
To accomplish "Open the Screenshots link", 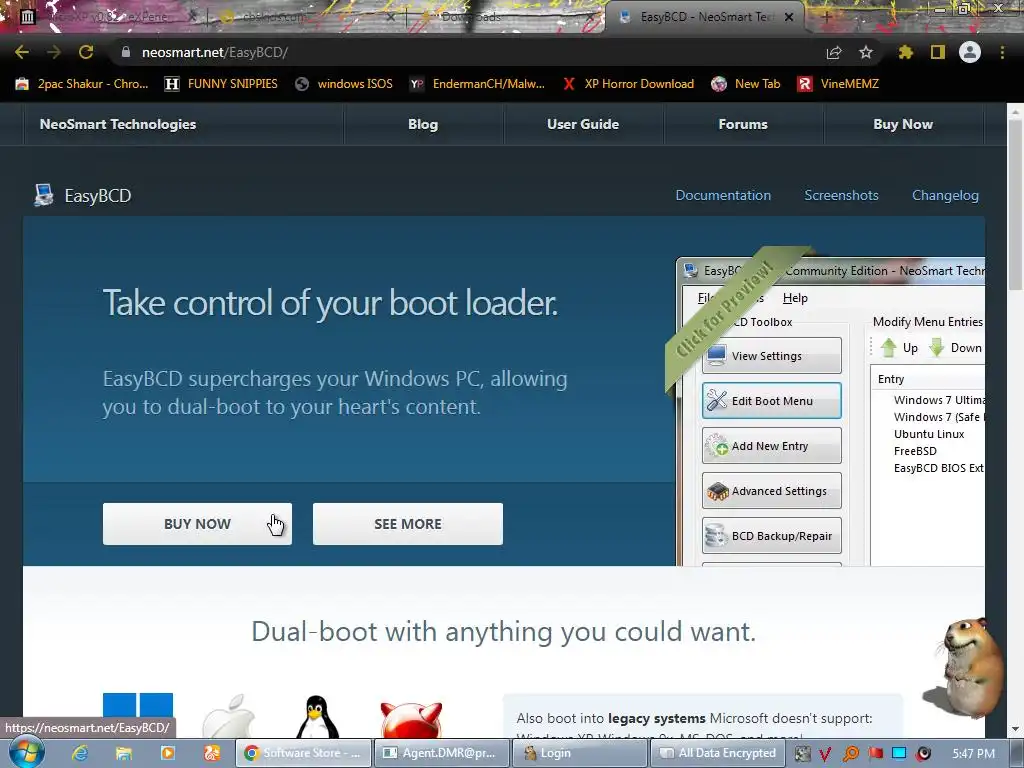I will tap(841, 195).
